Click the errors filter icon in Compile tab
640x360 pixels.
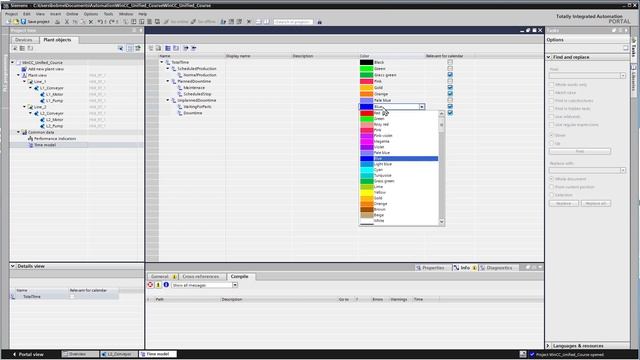click(x=150, y=285)
